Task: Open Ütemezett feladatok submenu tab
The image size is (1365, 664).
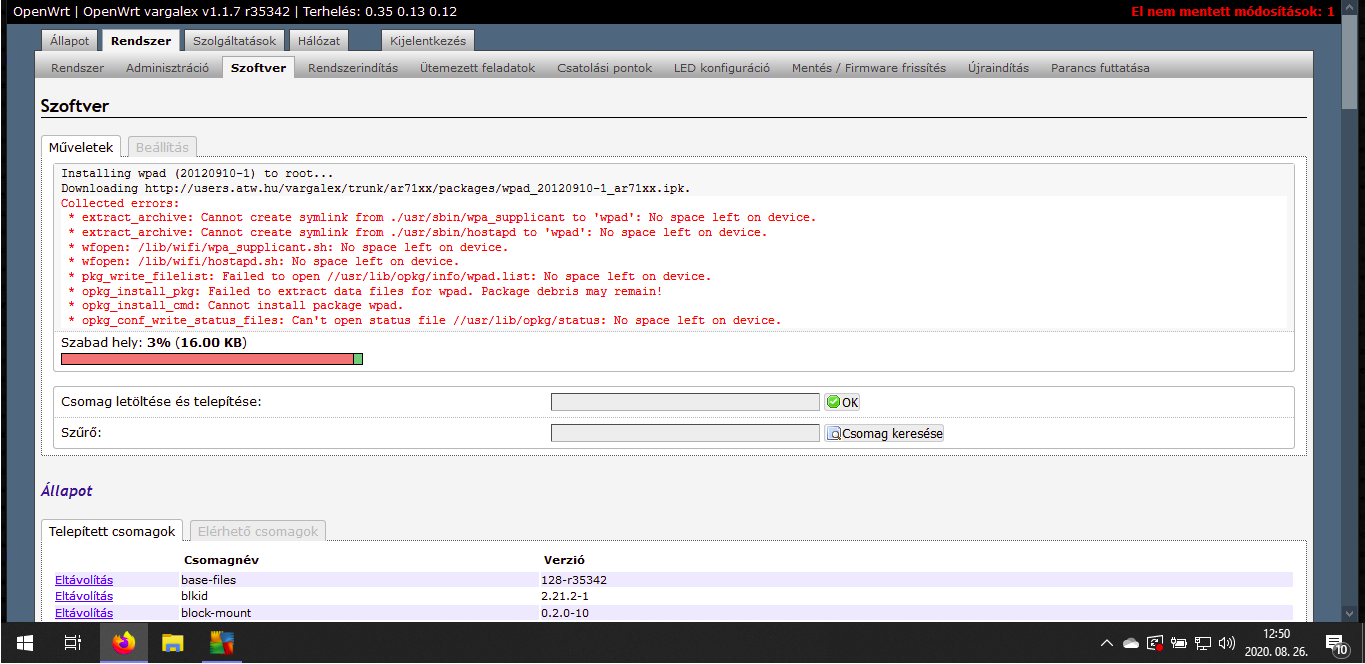Action: tap(477, 68)
